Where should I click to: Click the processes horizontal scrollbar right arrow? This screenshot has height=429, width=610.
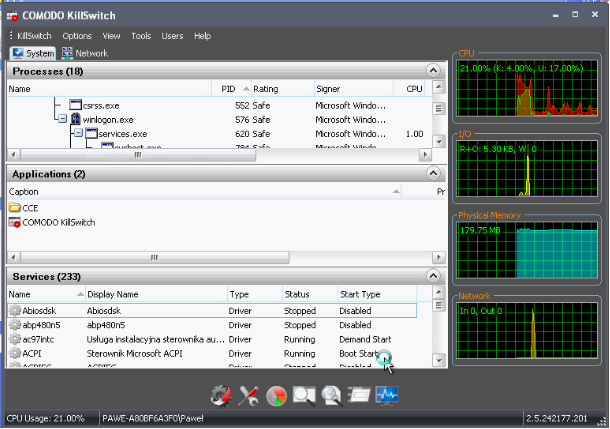(x=425, y=154)
